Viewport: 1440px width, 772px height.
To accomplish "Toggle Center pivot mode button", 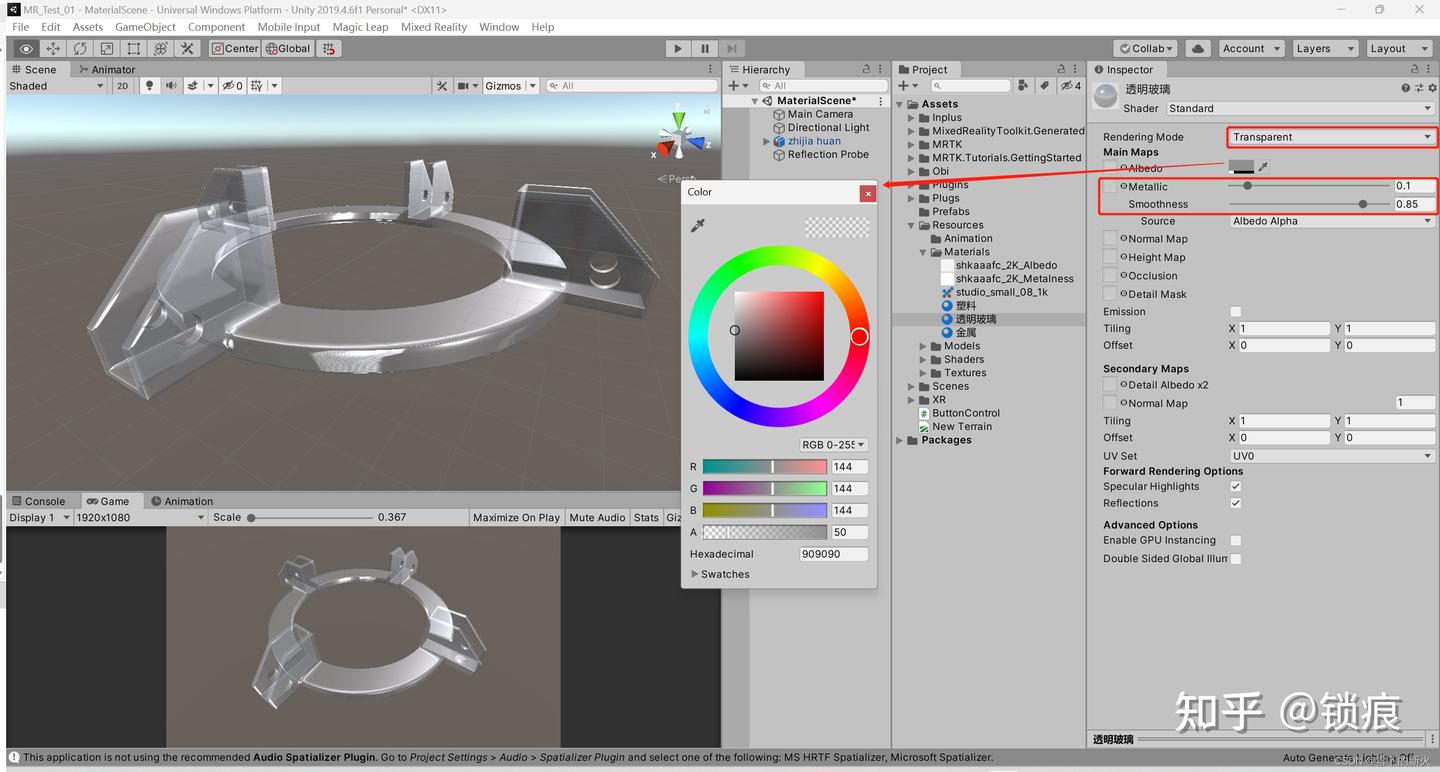I will coord(235,48).
